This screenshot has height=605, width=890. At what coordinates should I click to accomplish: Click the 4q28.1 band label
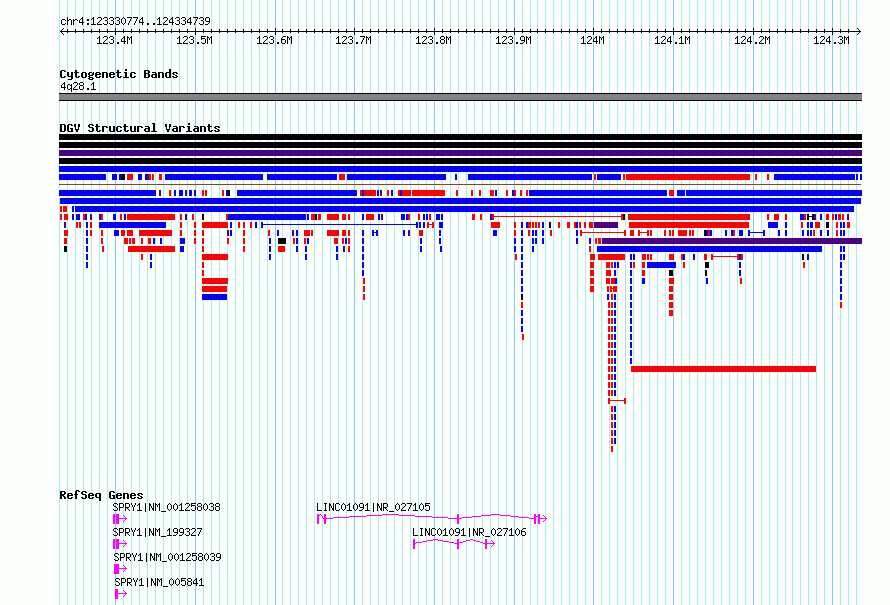click(78, 86)
